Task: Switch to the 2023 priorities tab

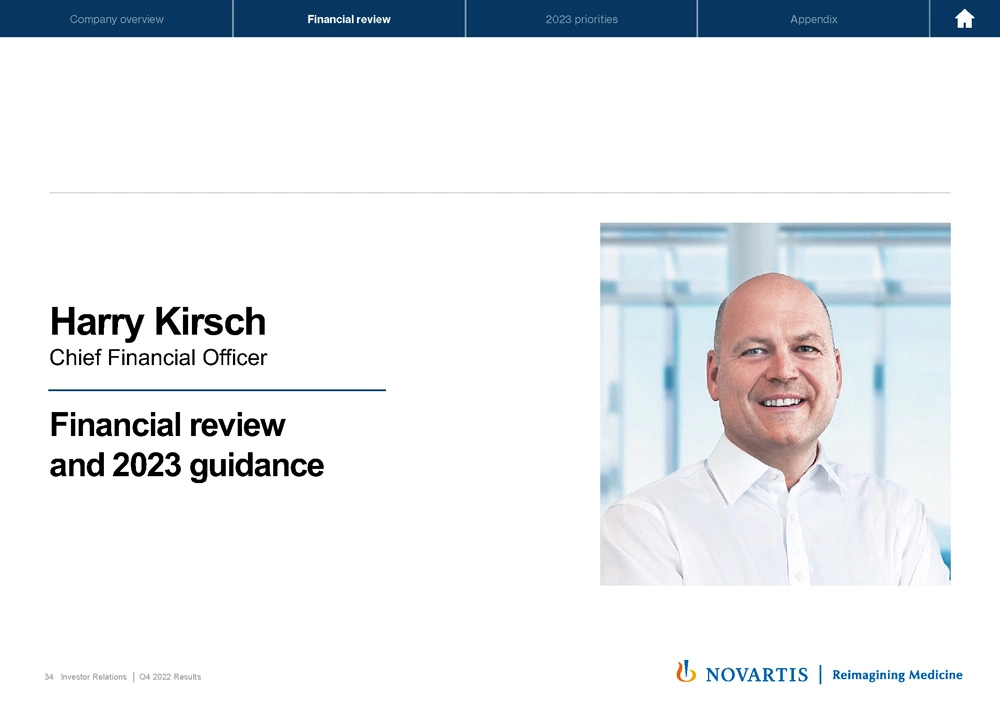Action: 581,19
